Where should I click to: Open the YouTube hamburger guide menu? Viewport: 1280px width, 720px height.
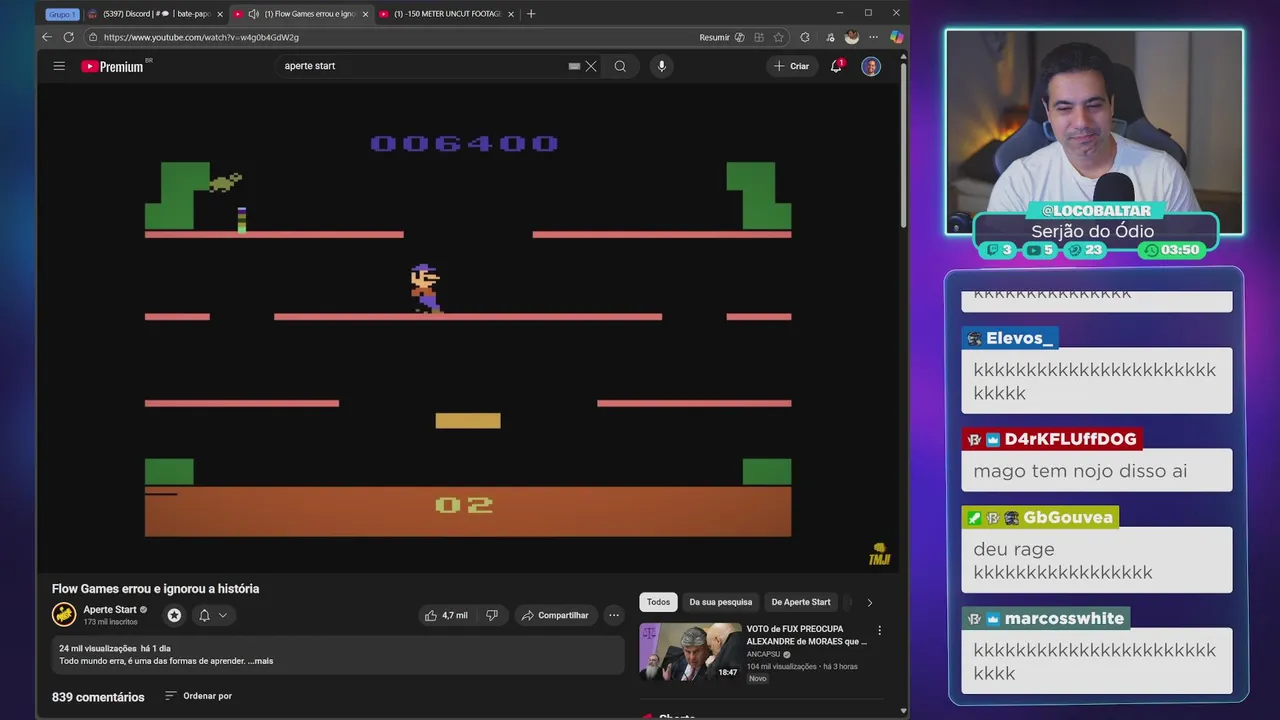click(59, 66)
